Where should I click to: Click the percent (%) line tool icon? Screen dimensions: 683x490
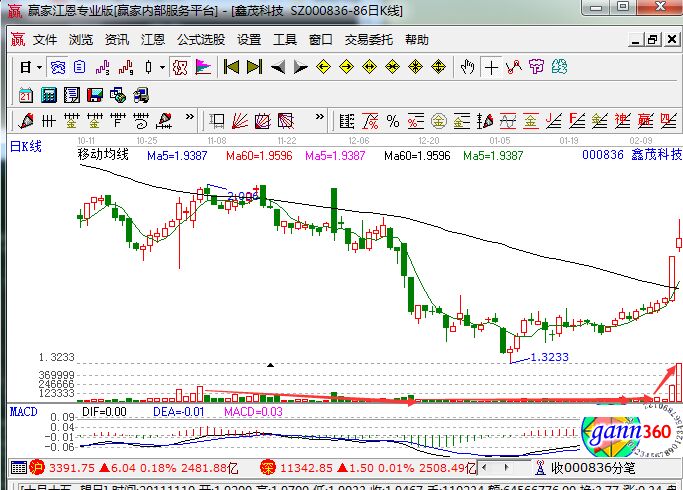(x=393, y=121)
